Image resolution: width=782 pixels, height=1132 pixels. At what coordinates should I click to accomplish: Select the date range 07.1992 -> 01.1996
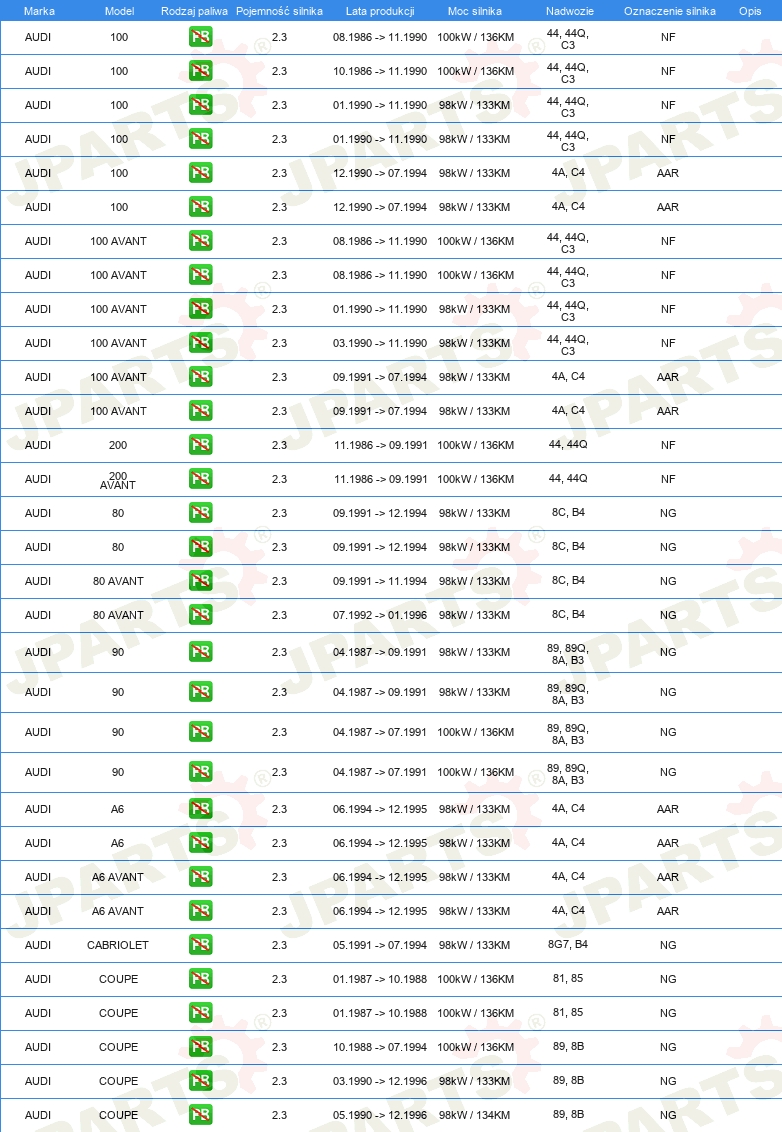[x=380, y=615]
